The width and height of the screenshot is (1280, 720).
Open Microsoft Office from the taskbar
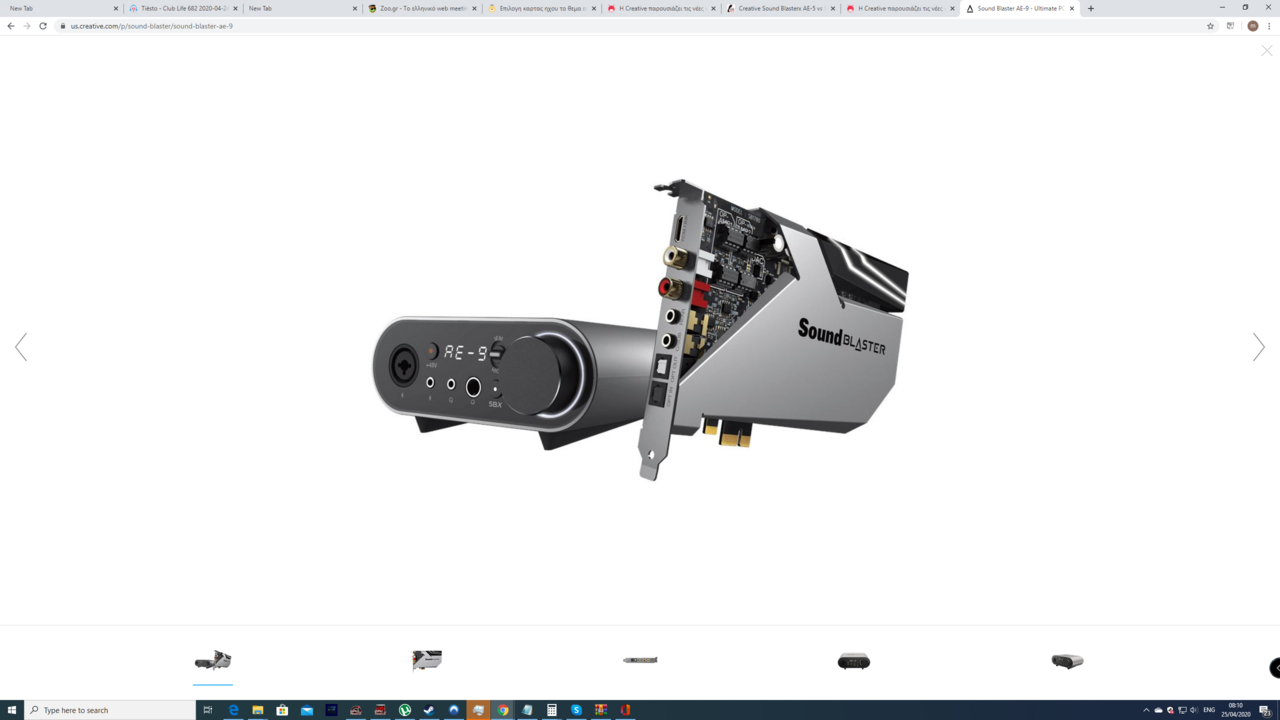[x=625, y=710]
